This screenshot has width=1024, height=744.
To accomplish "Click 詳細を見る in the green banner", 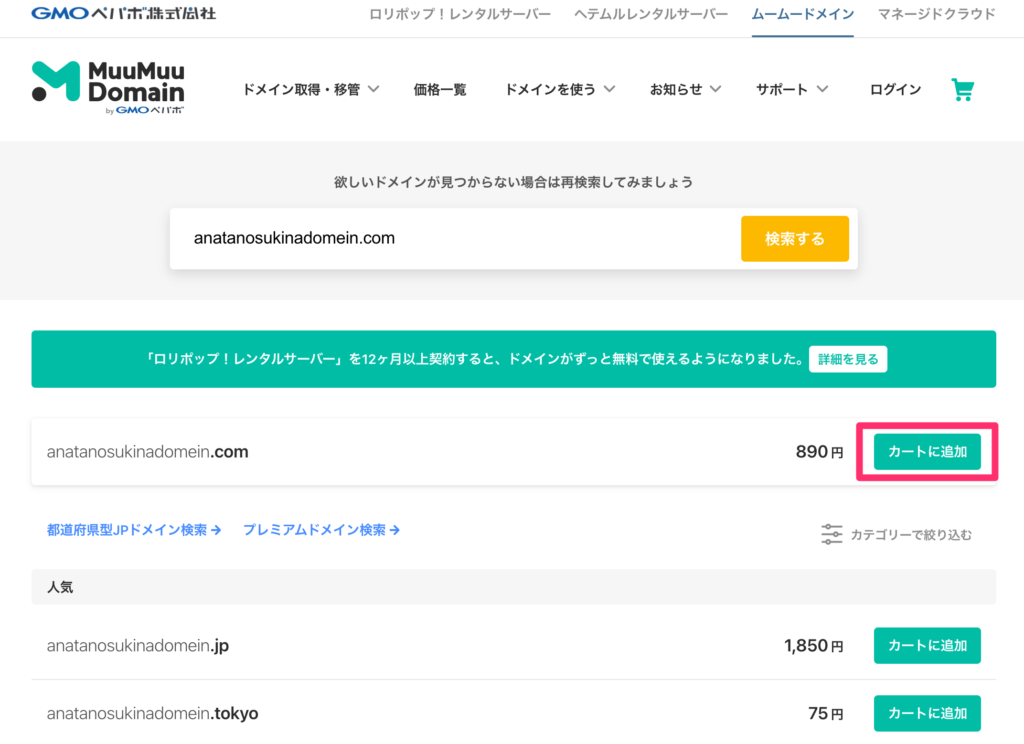I will click(847, 359).
